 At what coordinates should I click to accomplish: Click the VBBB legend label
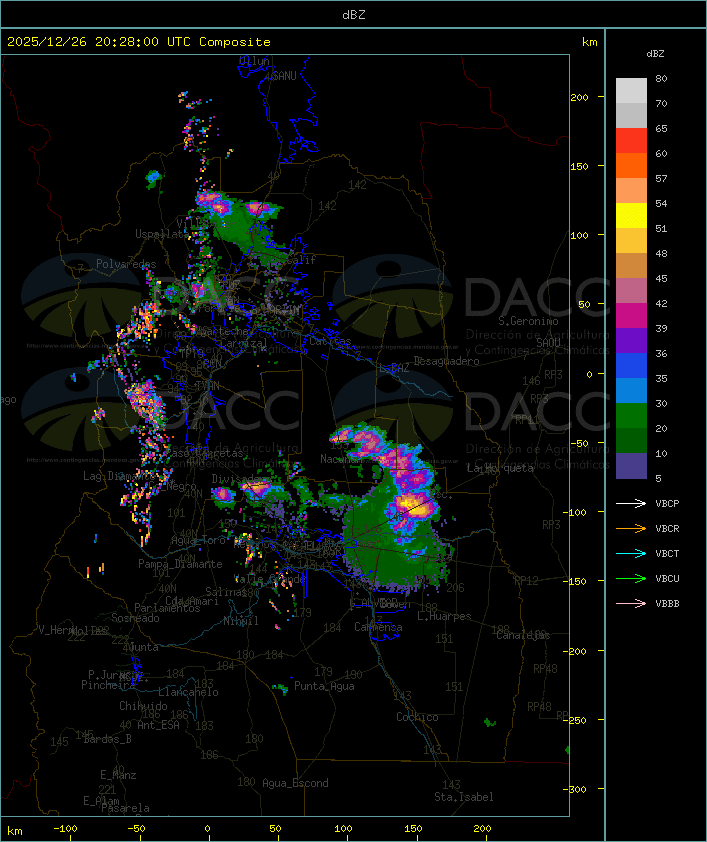(667, 604)
